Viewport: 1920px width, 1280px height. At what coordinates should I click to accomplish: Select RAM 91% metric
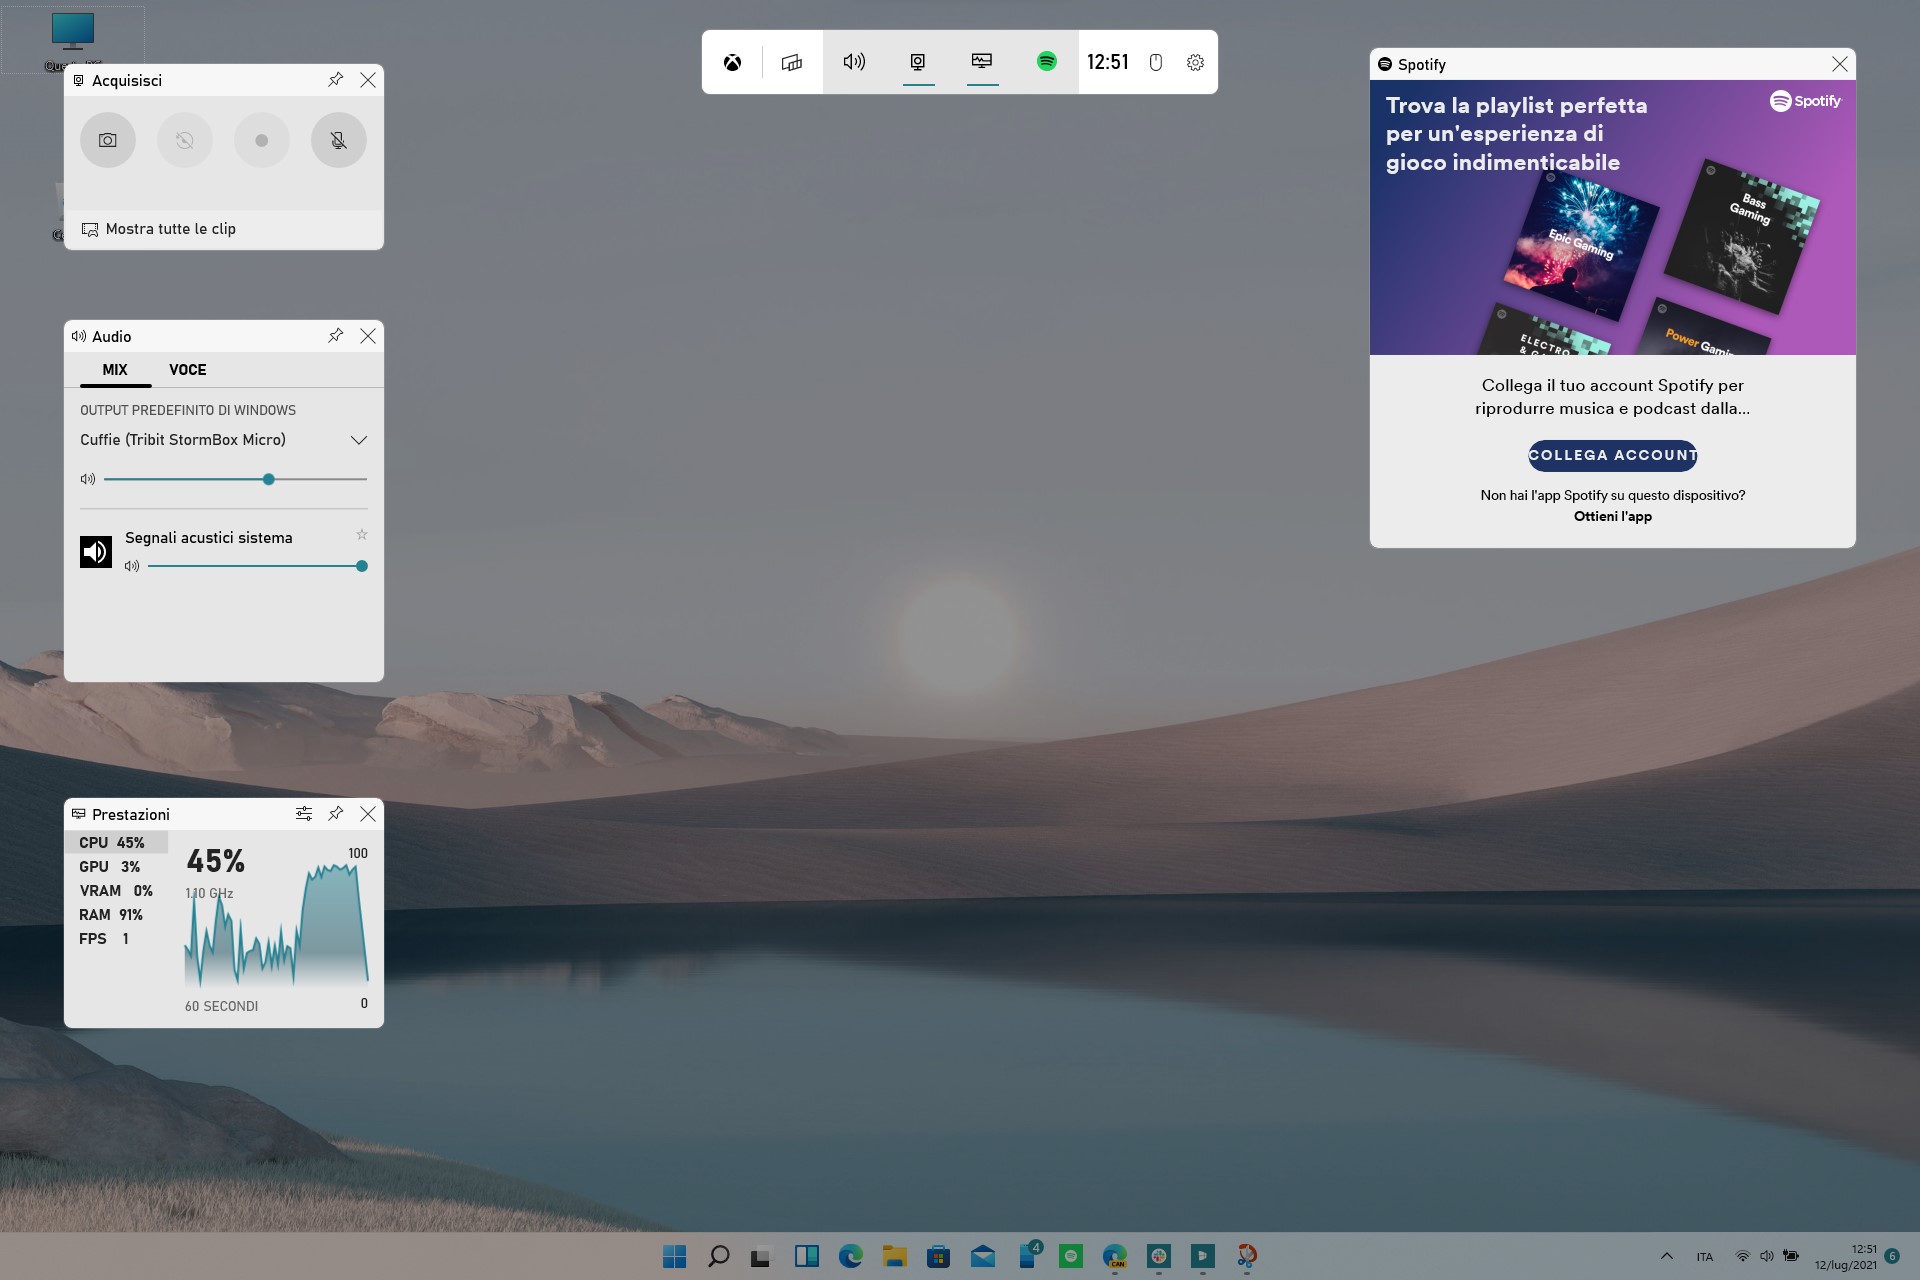tap(117, 915)
